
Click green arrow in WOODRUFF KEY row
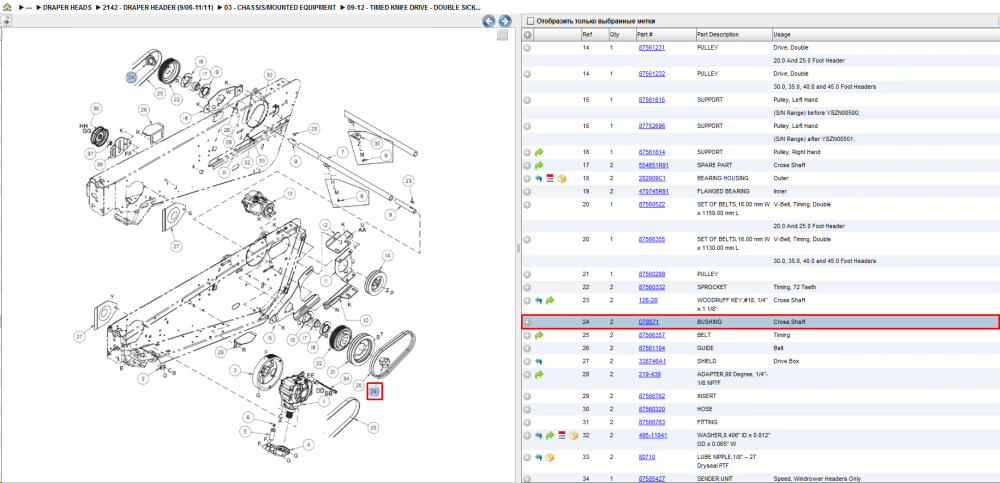[550, 301]
